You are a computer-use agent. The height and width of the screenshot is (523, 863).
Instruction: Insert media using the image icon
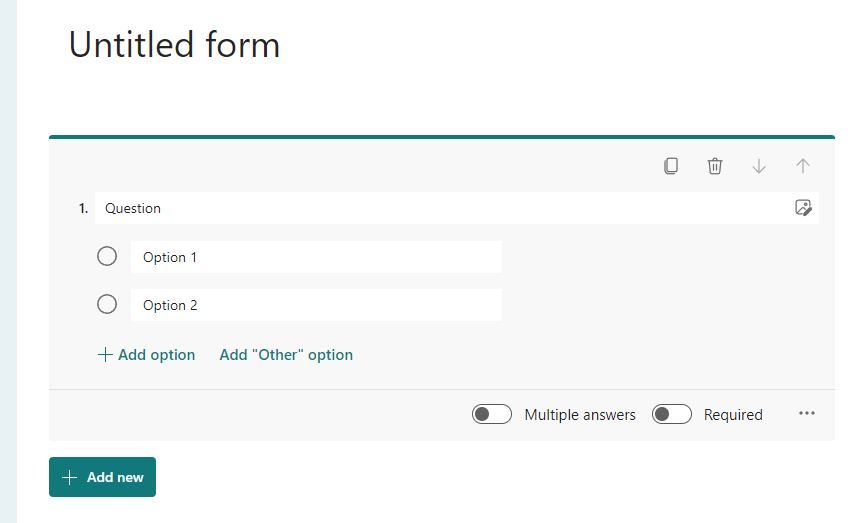[x=803, y=208]
